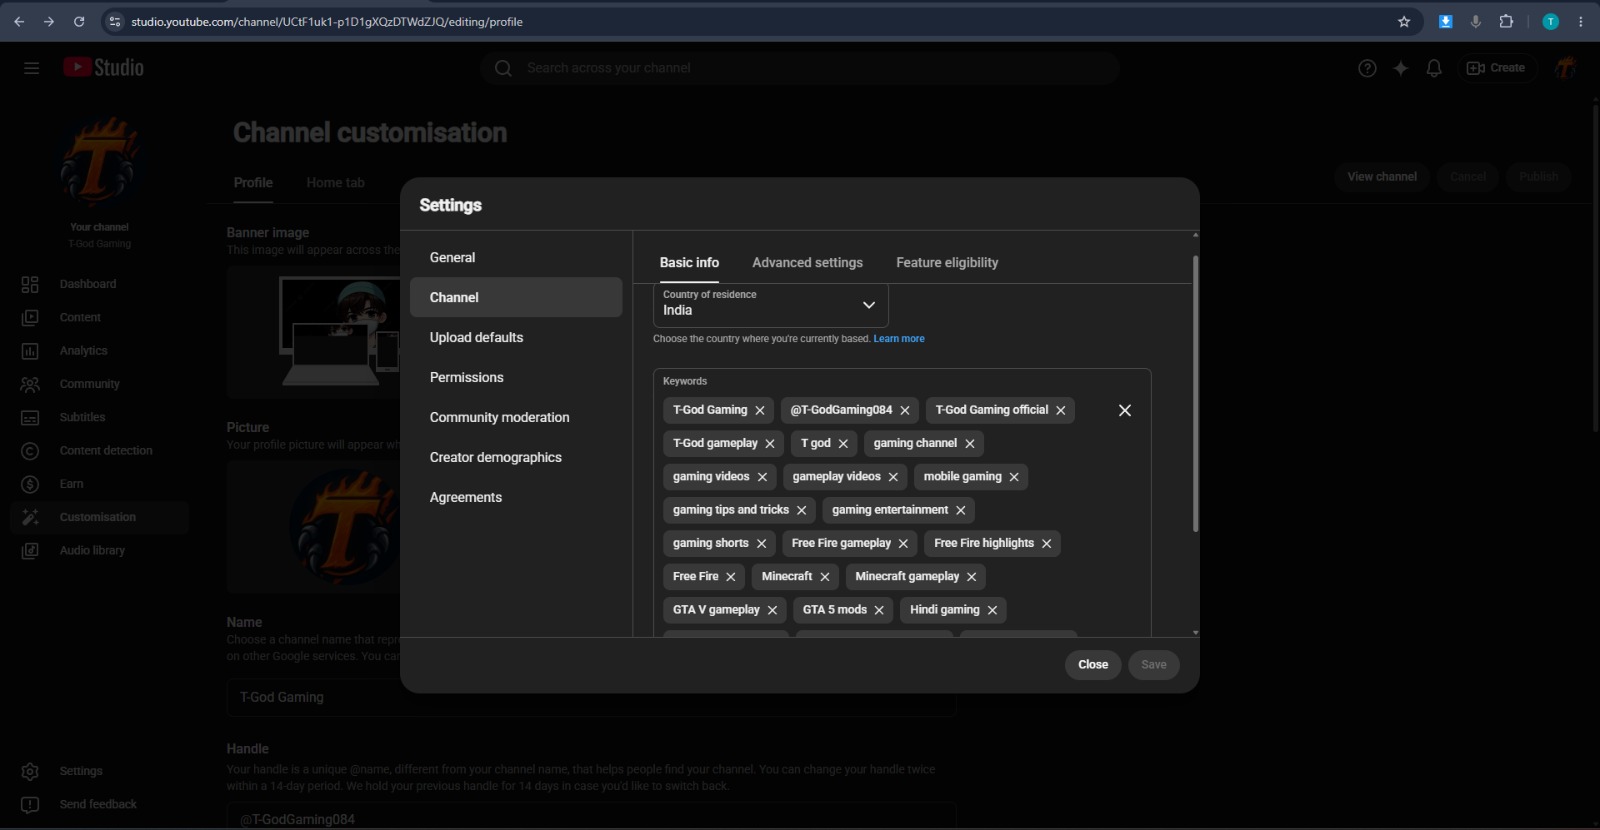The height and width of the screenshot is (830, 1600).
Task: Open Earn in the sidebar
Action: (x=100, y=484)
